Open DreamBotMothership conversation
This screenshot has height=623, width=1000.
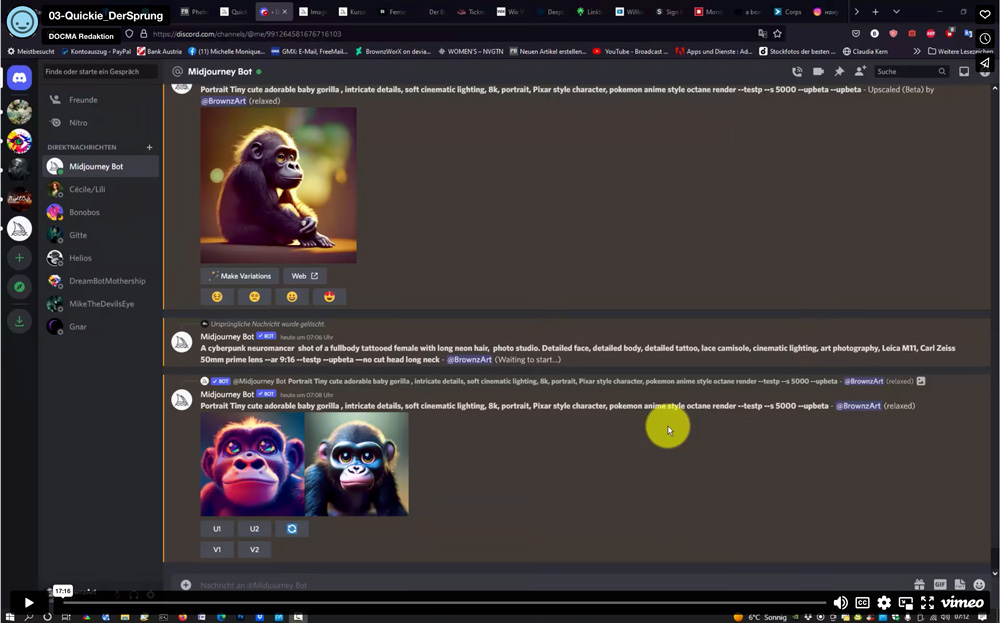(101, 281)
